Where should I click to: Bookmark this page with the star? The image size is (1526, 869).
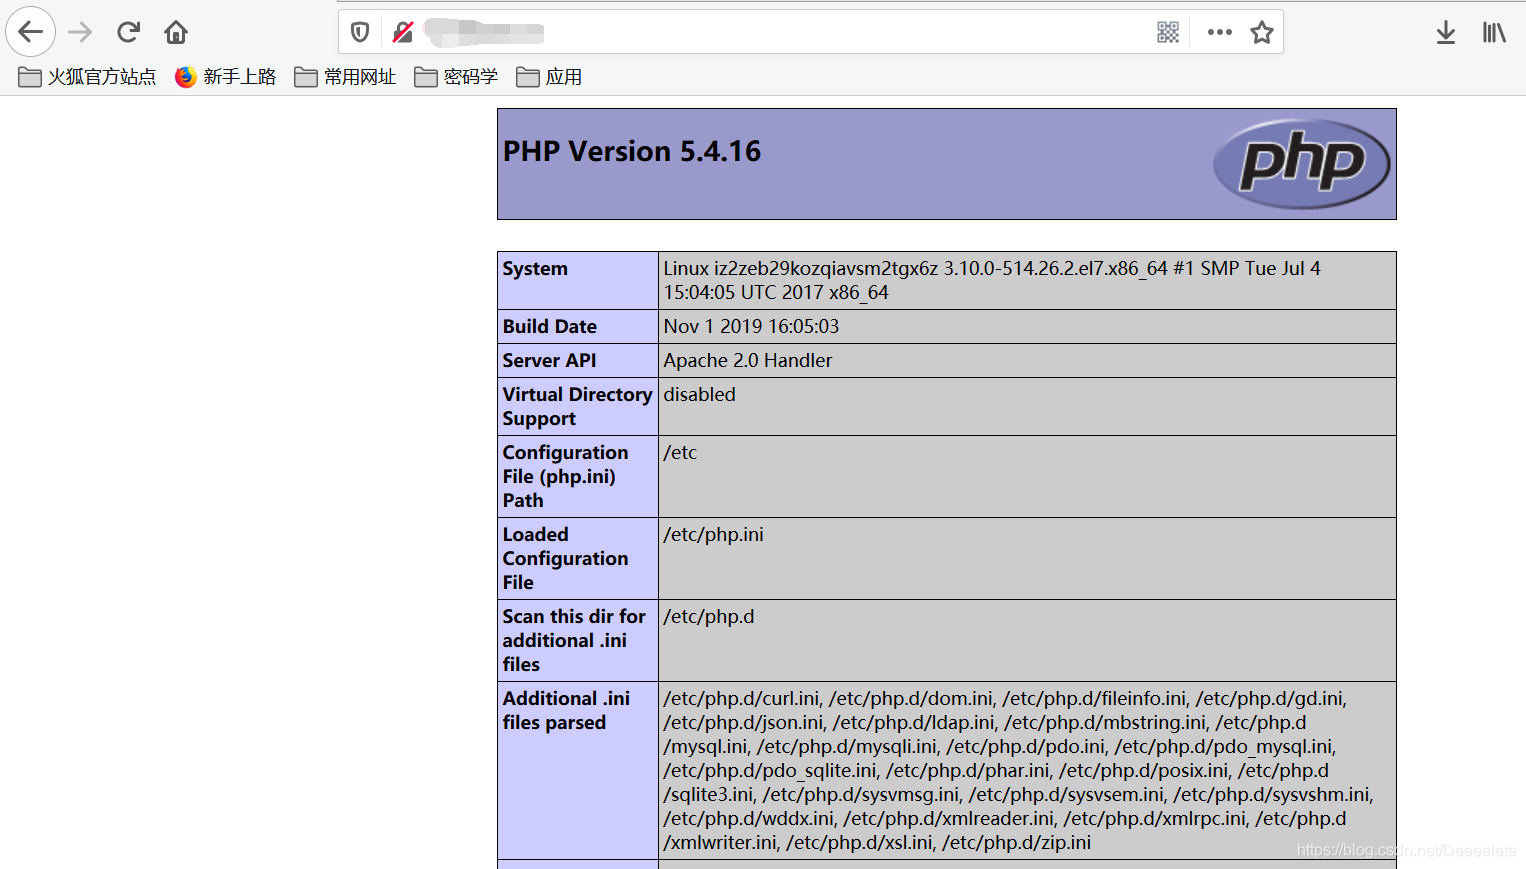(x=1262, y=32)
